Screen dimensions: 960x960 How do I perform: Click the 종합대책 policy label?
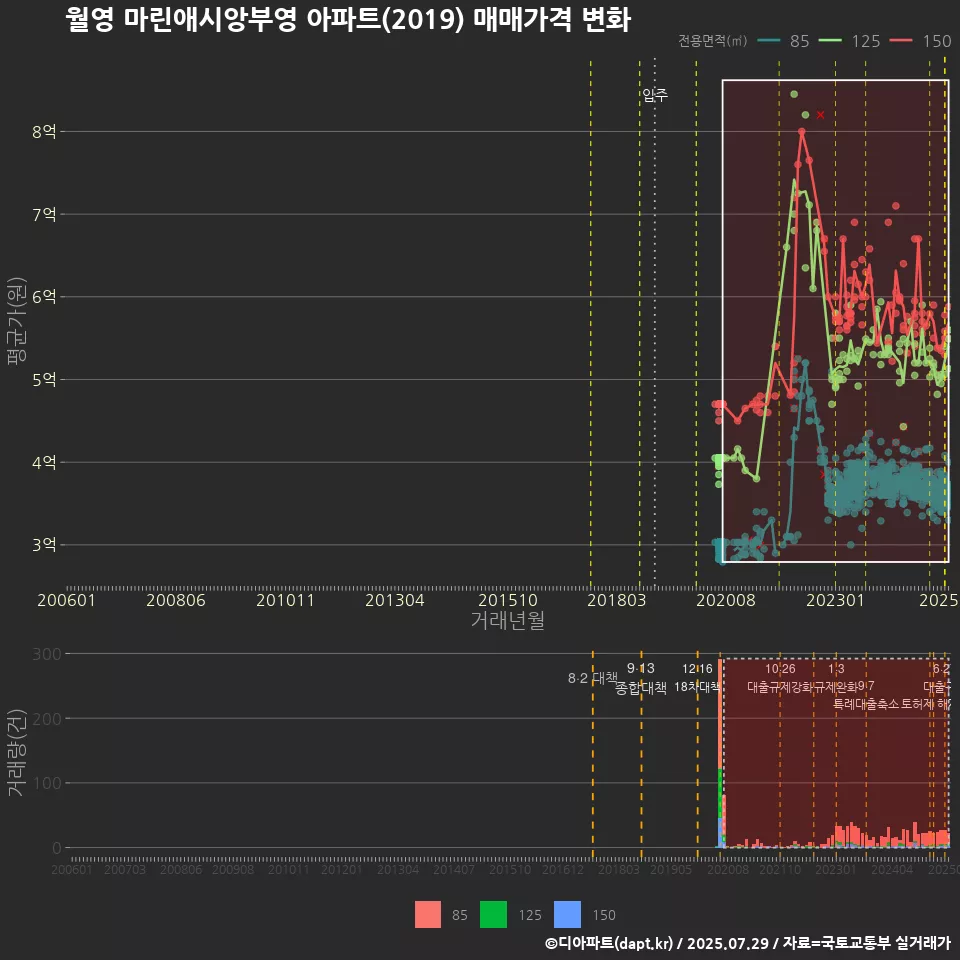click(640, 688)
